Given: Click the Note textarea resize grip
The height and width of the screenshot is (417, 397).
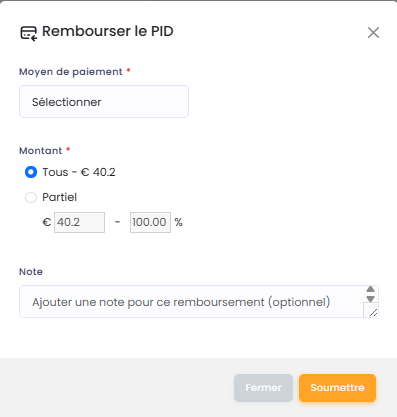Looking at the screenshot, I should point(373,312).
